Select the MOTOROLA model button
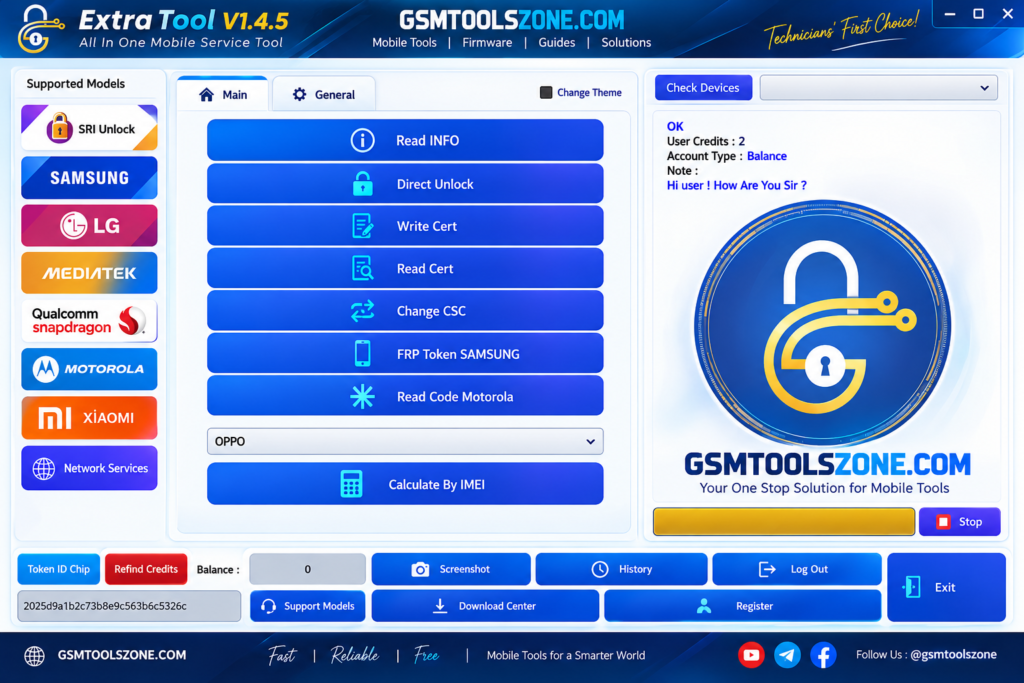This screenshot has width=1024, height=683. [89, 369]
